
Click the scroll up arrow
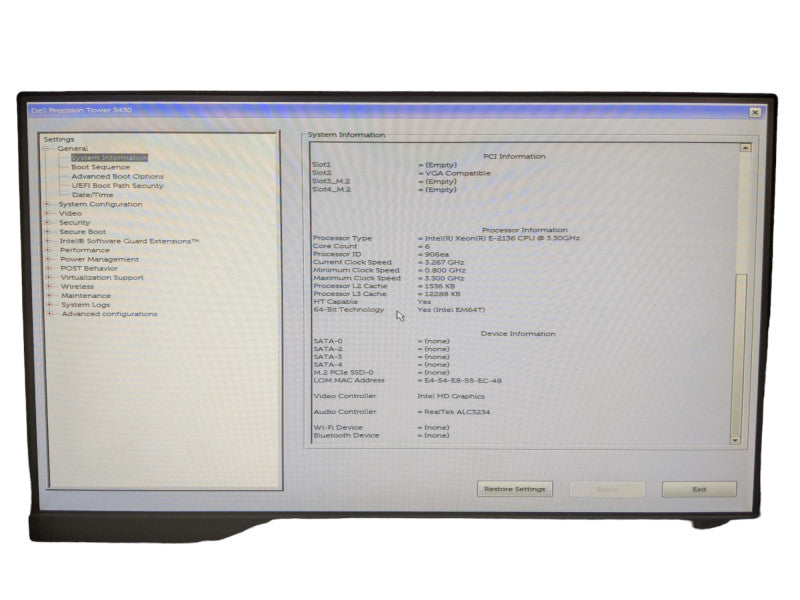[745, 148]
